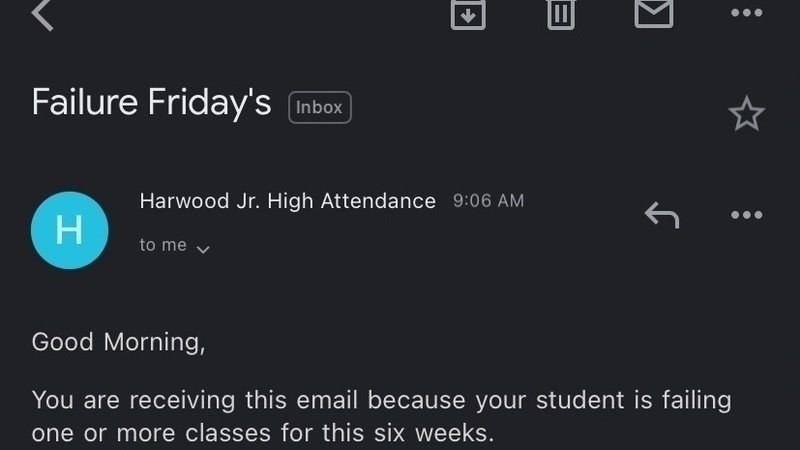Archive this email
The width and height of the screenshot is (800, 450).
click(468, 13)
